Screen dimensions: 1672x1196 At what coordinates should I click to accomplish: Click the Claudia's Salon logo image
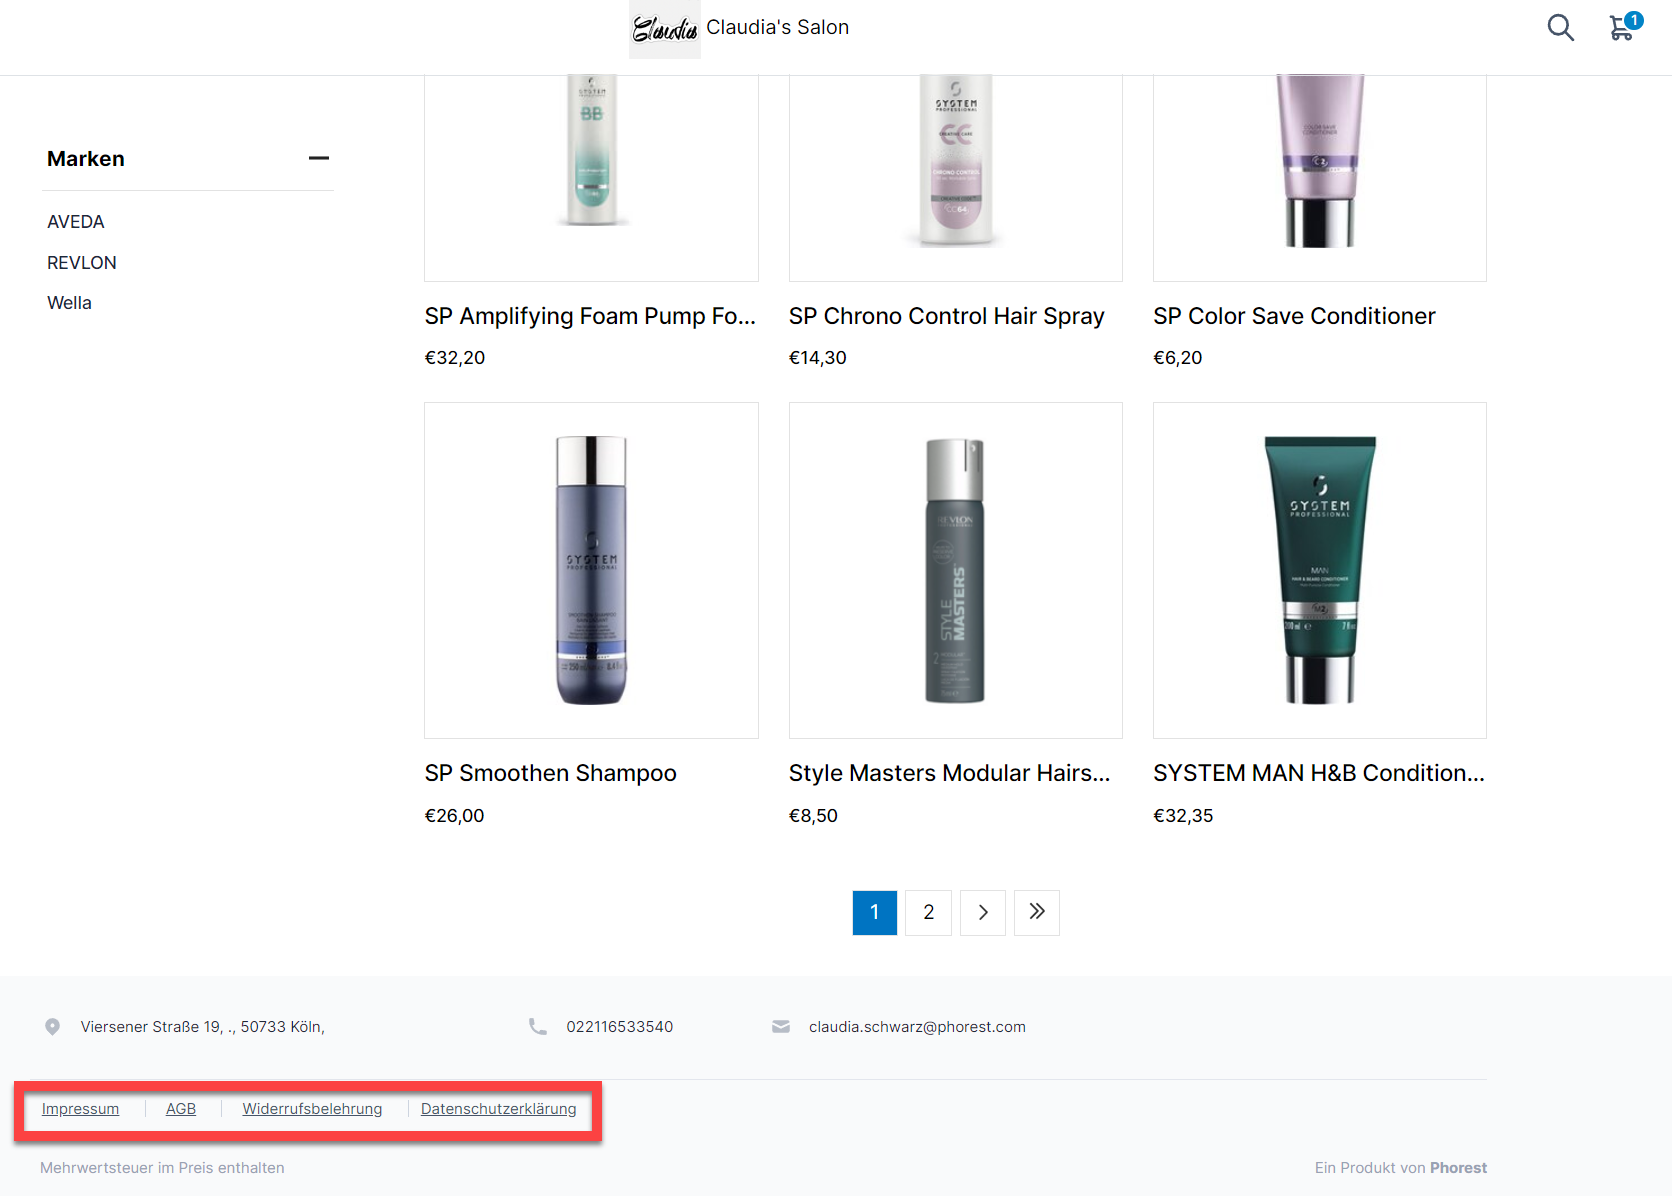665,29
